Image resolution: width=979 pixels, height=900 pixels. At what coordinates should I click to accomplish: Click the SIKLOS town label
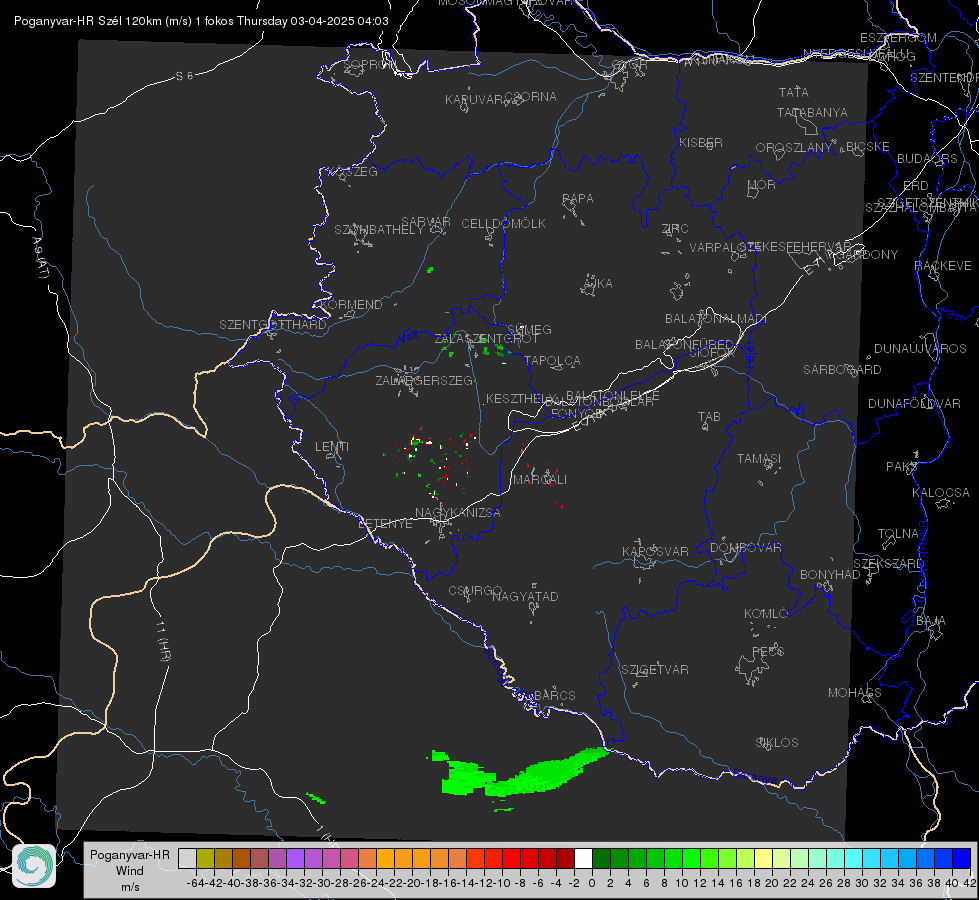[x=777, y=742]
